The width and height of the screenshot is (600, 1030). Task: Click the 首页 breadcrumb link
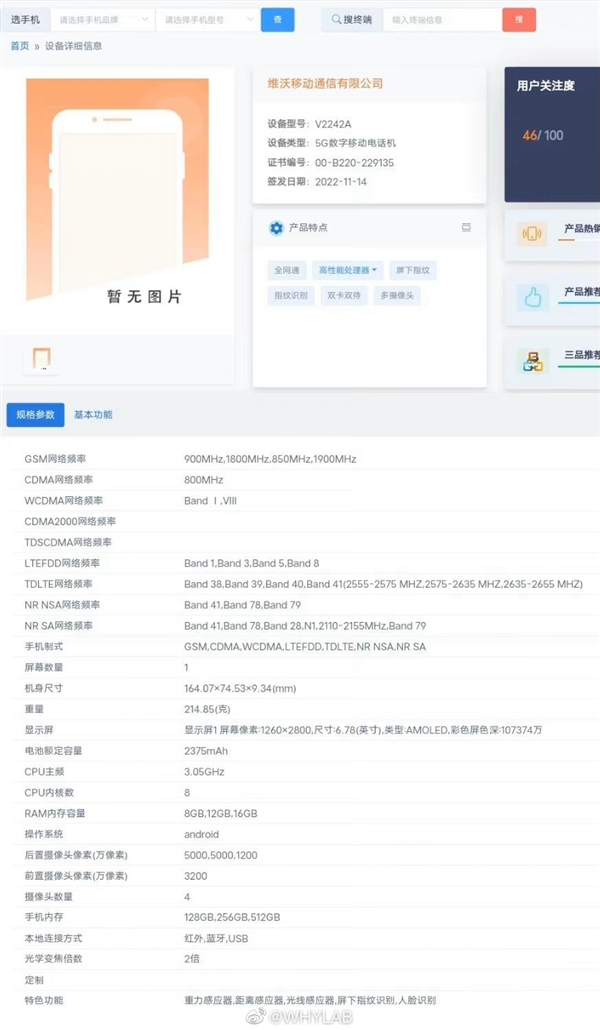[19, 46]
